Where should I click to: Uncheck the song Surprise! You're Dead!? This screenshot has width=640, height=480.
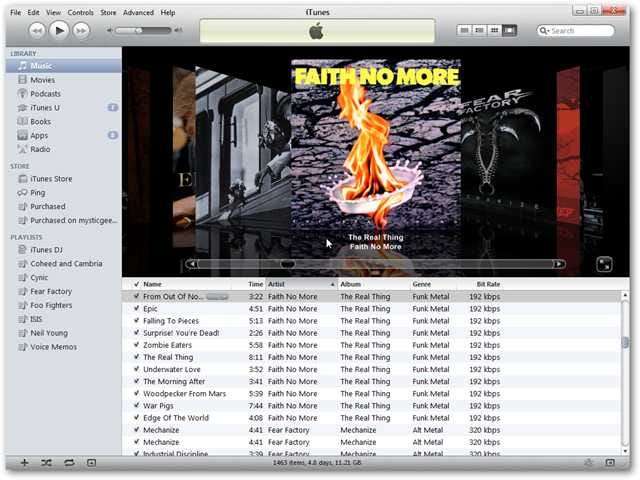pos(136,333)
